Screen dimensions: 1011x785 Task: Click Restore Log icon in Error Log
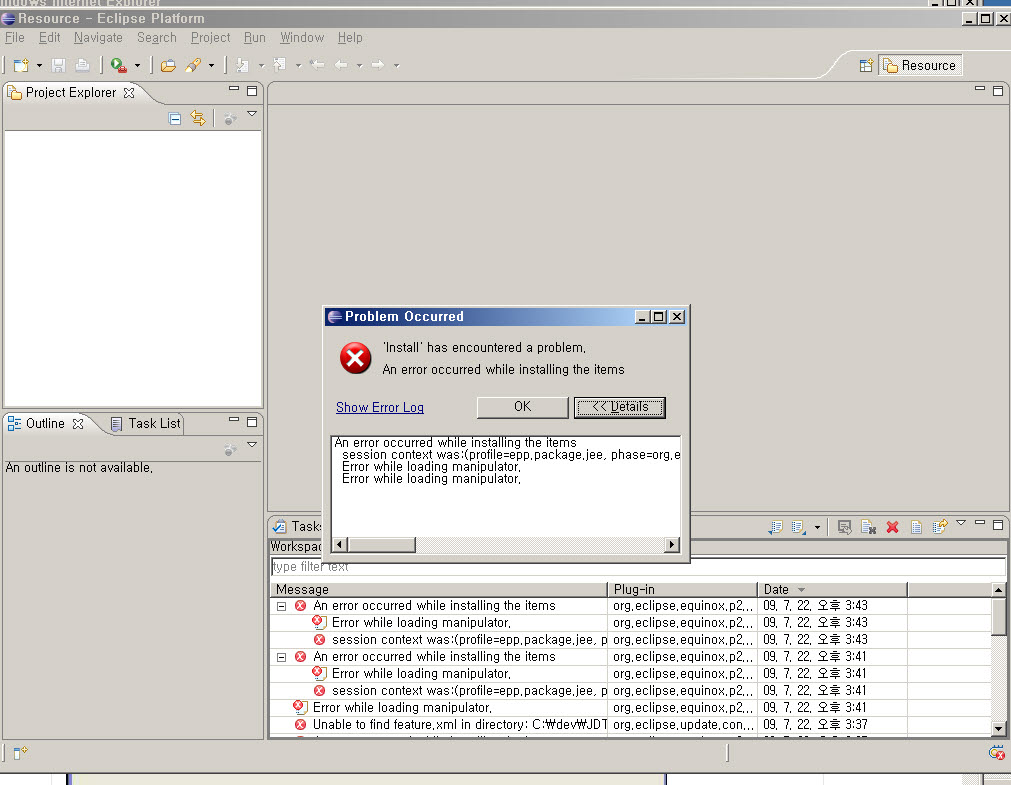click(940, 527)
